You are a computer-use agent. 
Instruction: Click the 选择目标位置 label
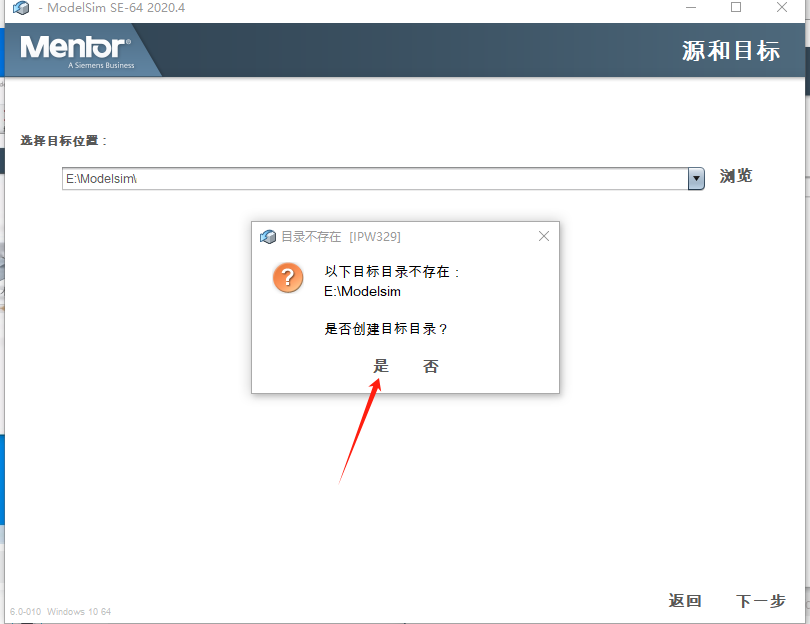[x=64, y=141]
